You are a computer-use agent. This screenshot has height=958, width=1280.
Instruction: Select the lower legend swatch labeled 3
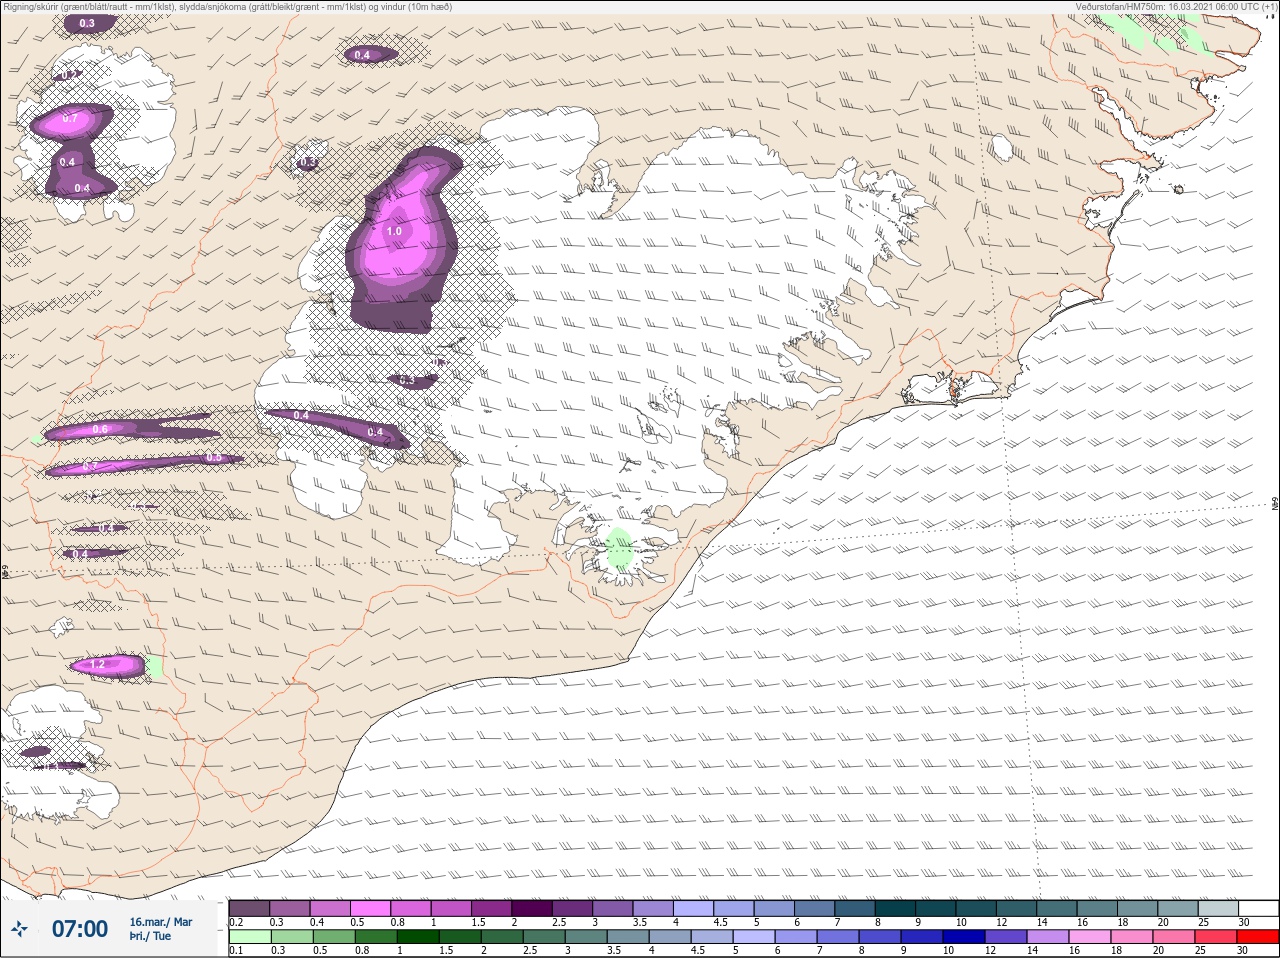[587, 937]
